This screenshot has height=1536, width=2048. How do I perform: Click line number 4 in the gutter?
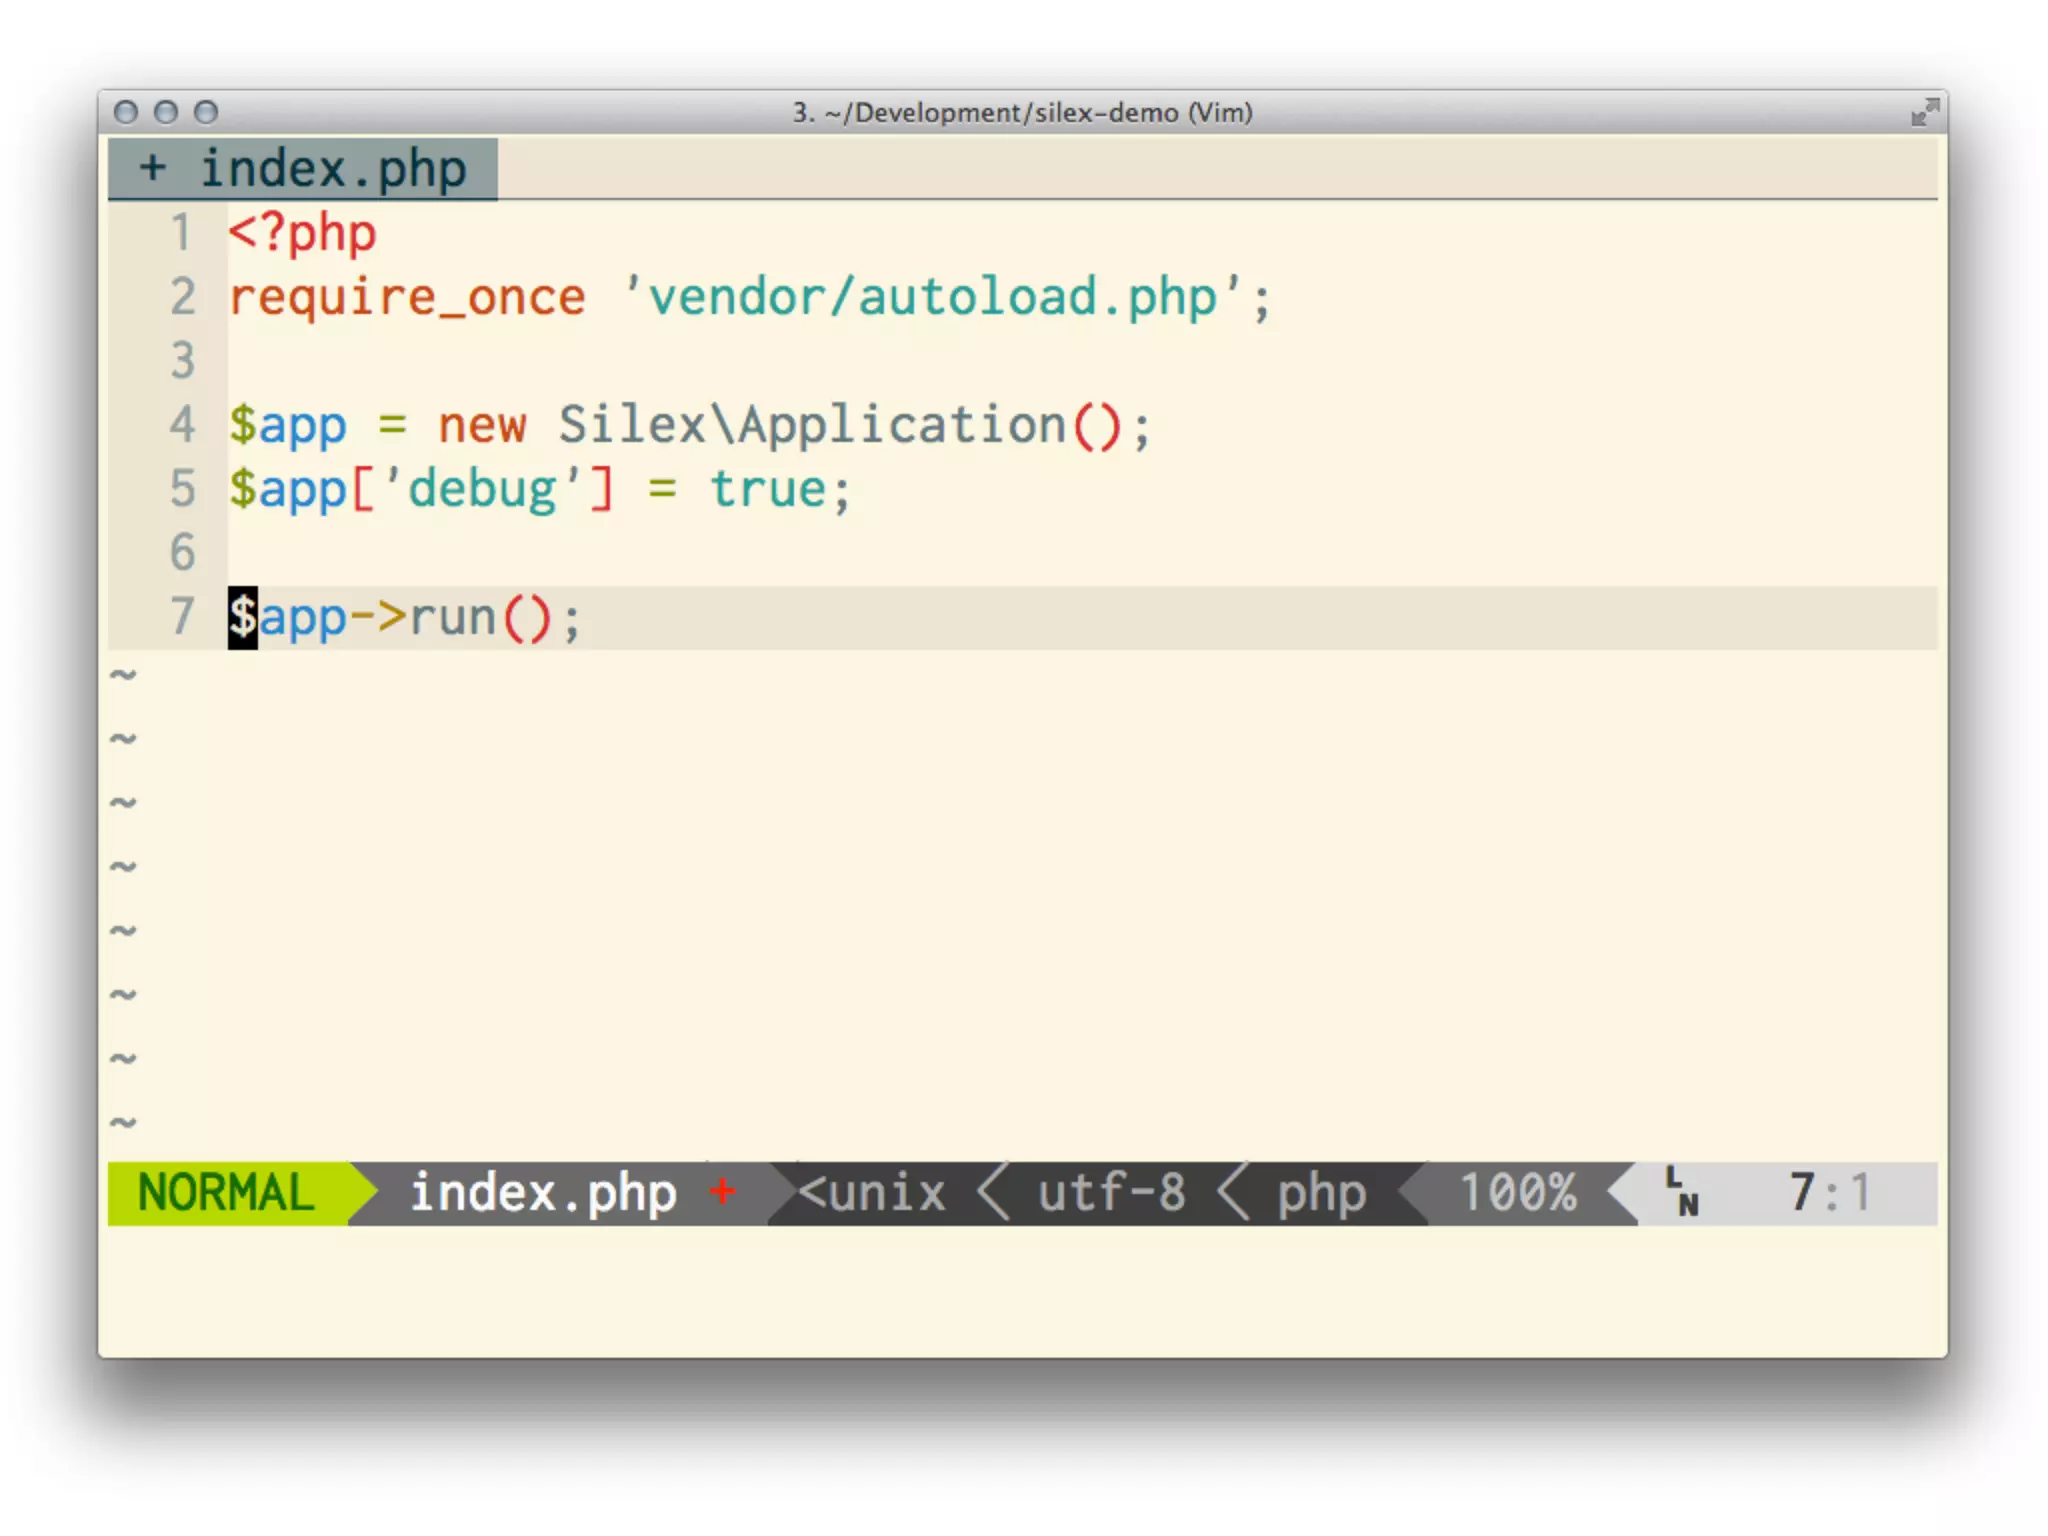pos(182,425)
